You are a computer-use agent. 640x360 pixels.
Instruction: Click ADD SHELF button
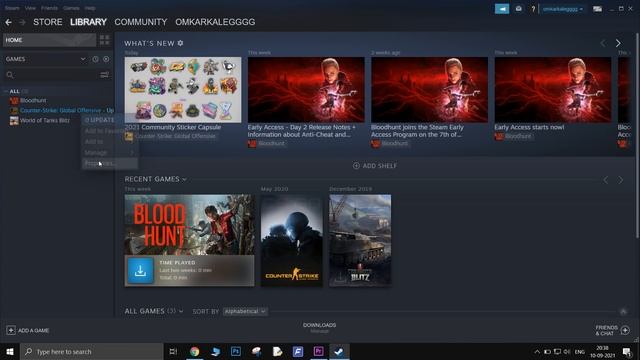pos(375,166)
